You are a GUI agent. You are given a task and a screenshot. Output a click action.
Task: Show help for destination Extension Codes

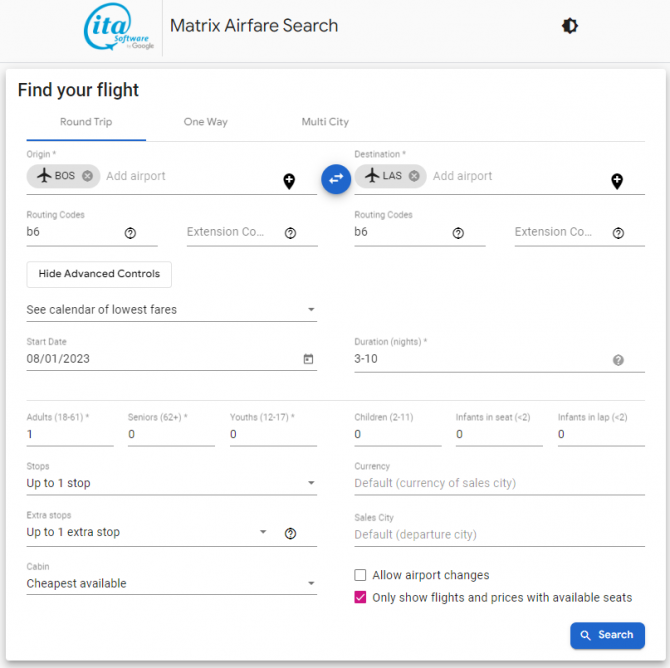pos(618,233)
